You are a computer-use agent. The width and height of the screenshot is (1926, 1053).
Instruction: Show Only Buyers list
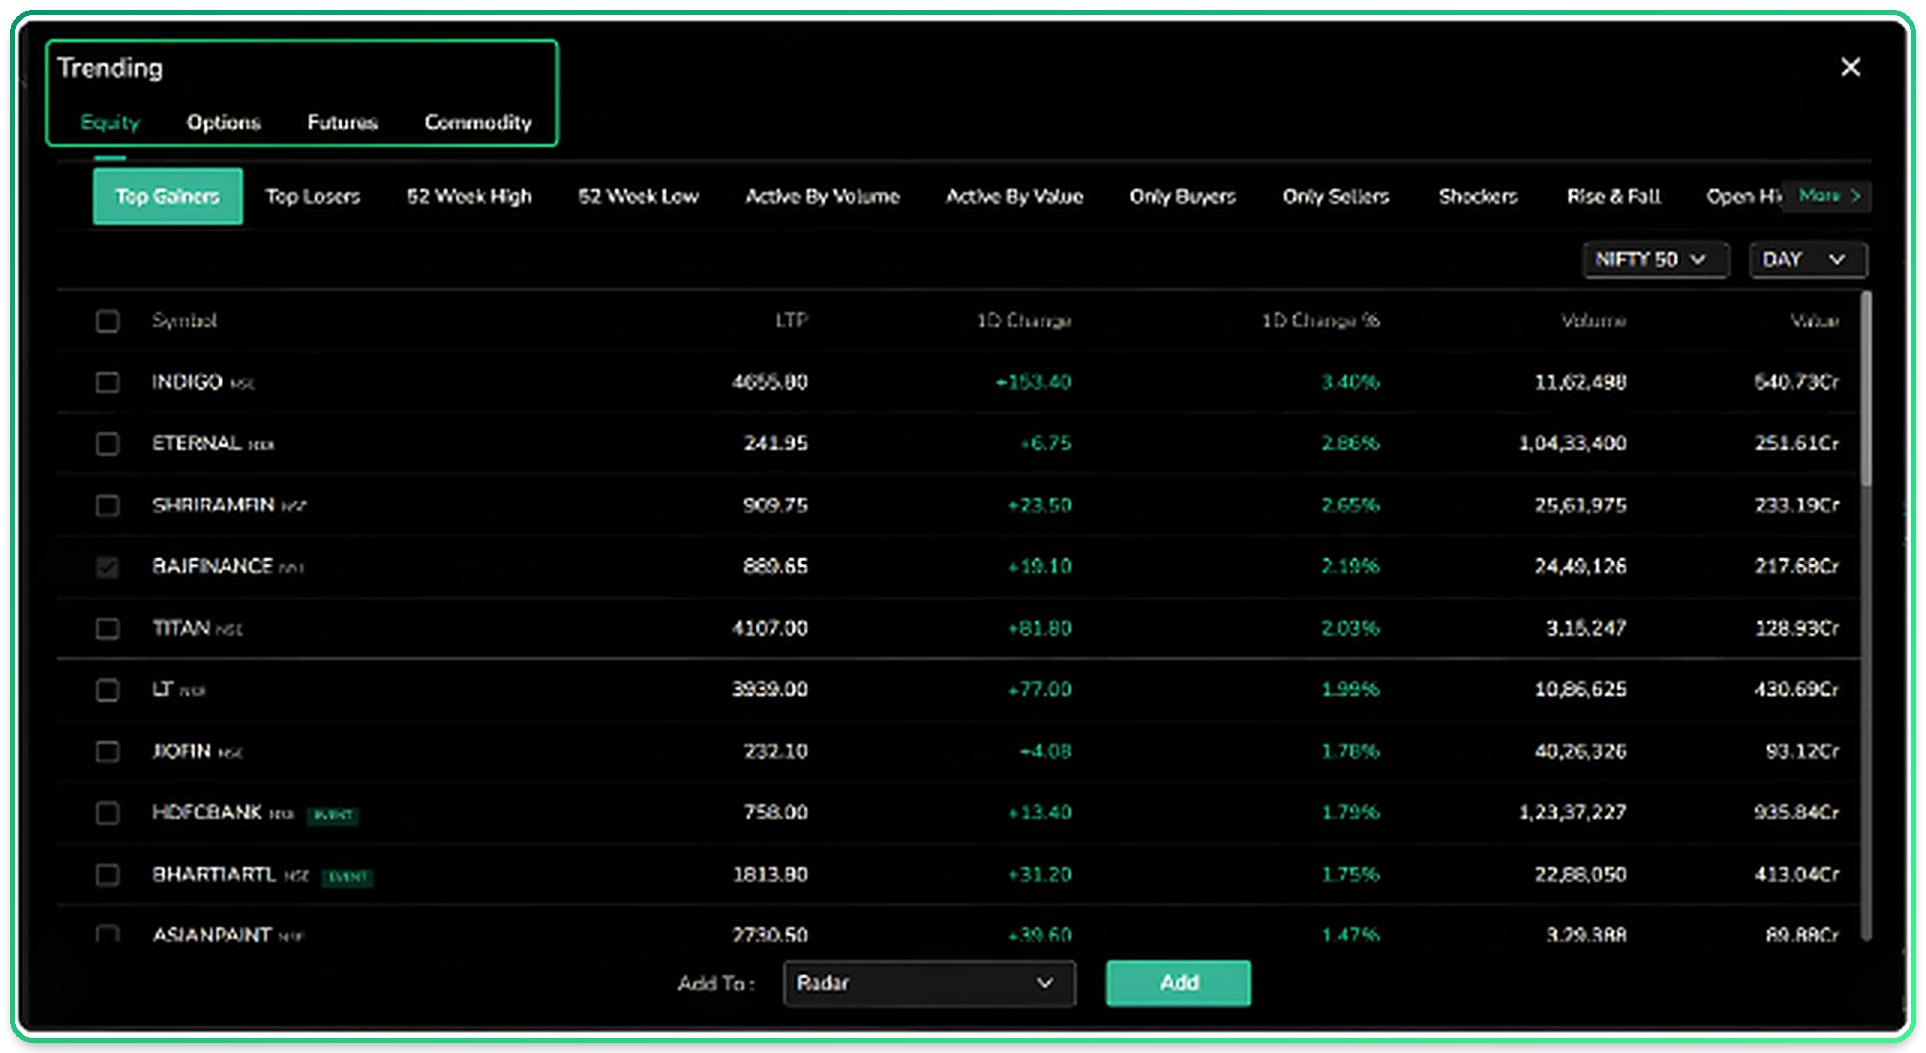click(1182, 196)
